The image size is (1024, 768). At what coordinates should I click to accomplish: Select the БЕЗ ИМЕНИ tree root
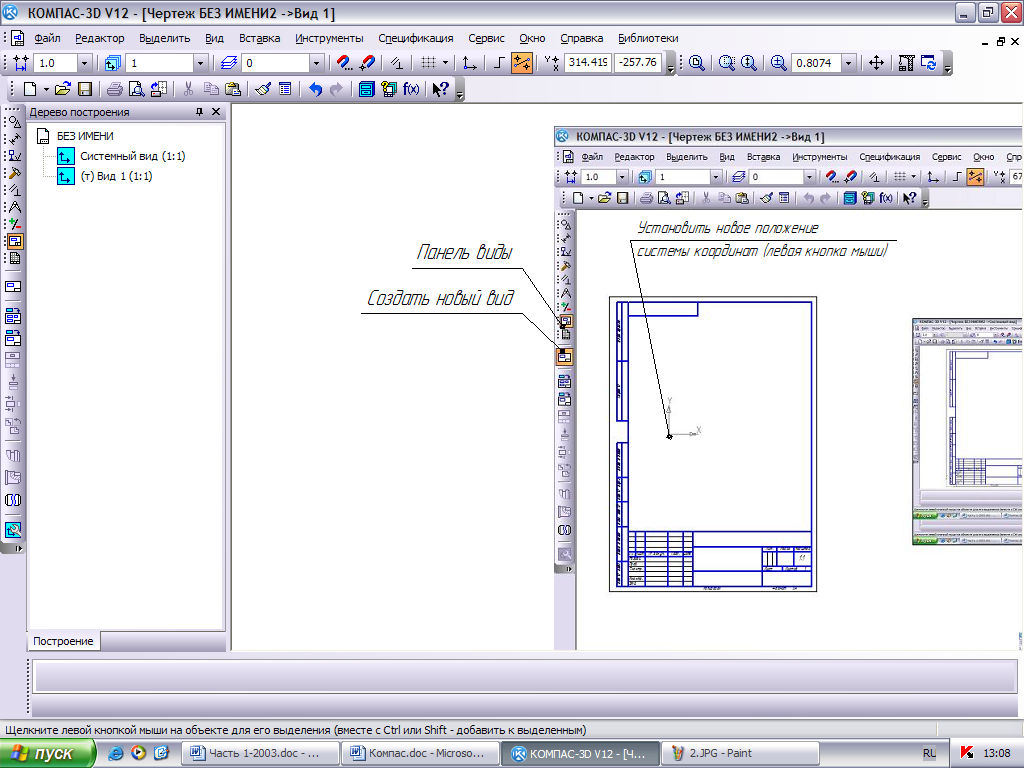(85, 136)
